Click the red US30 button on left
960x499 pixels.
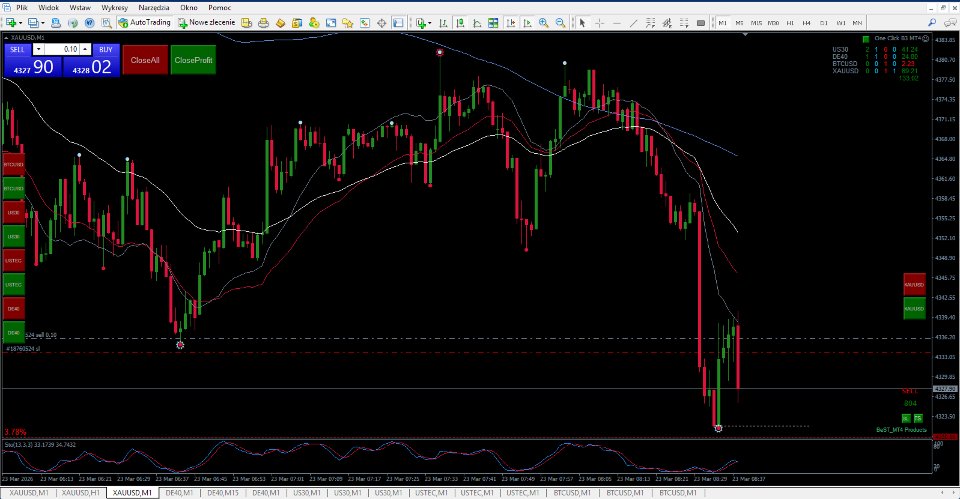click(13, 212)
